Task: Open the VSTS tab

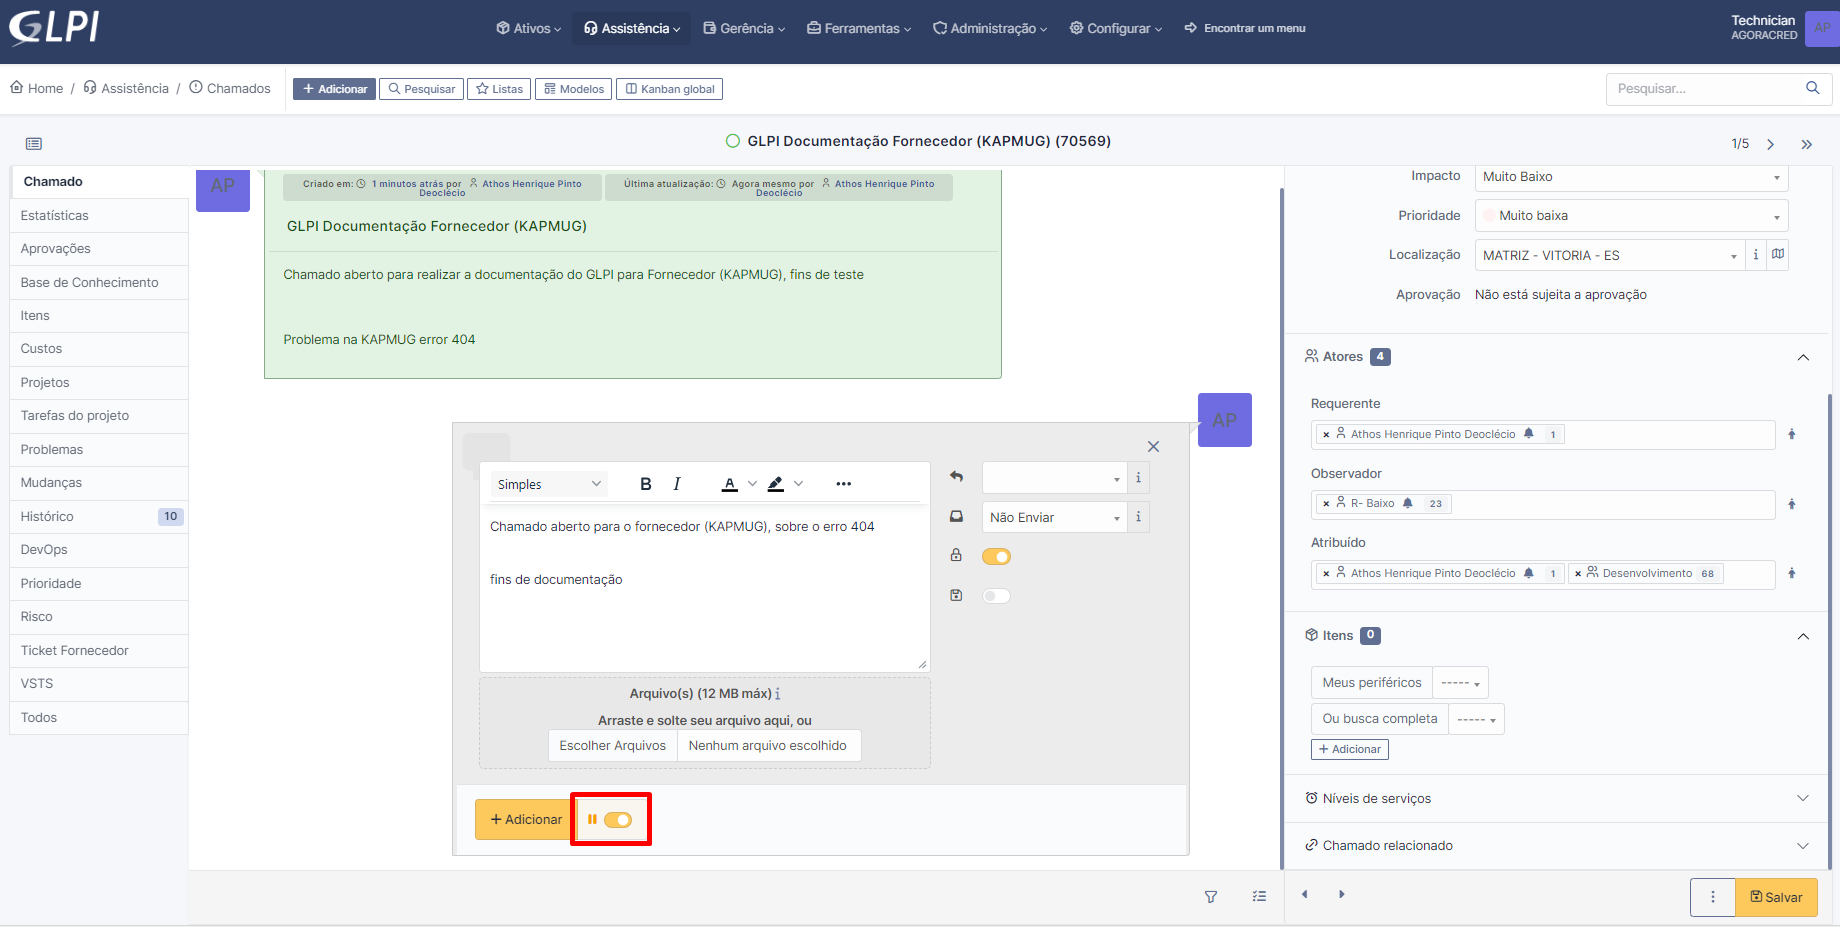Action: point(99,684)
